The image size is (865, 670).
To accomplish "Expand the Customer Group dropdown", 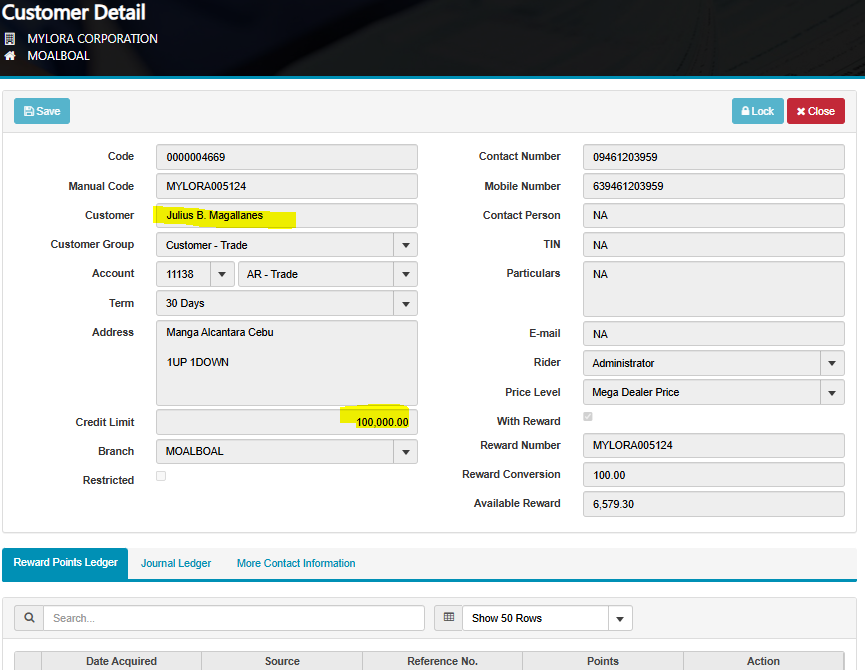I will [x=405, y=245].
